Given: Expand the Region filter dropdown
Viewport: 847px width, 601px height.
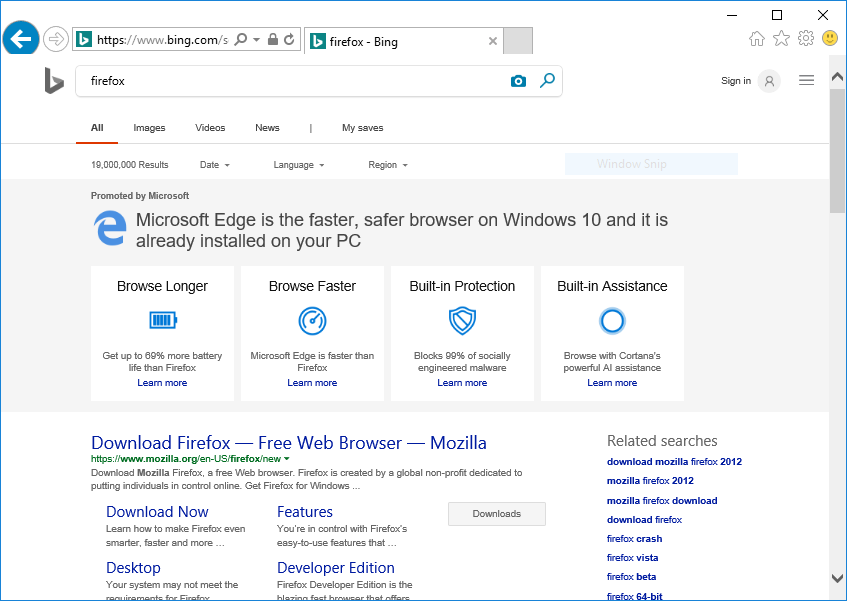Looking at the screenshot, I should pyautogui.click(x=388, y=165).
